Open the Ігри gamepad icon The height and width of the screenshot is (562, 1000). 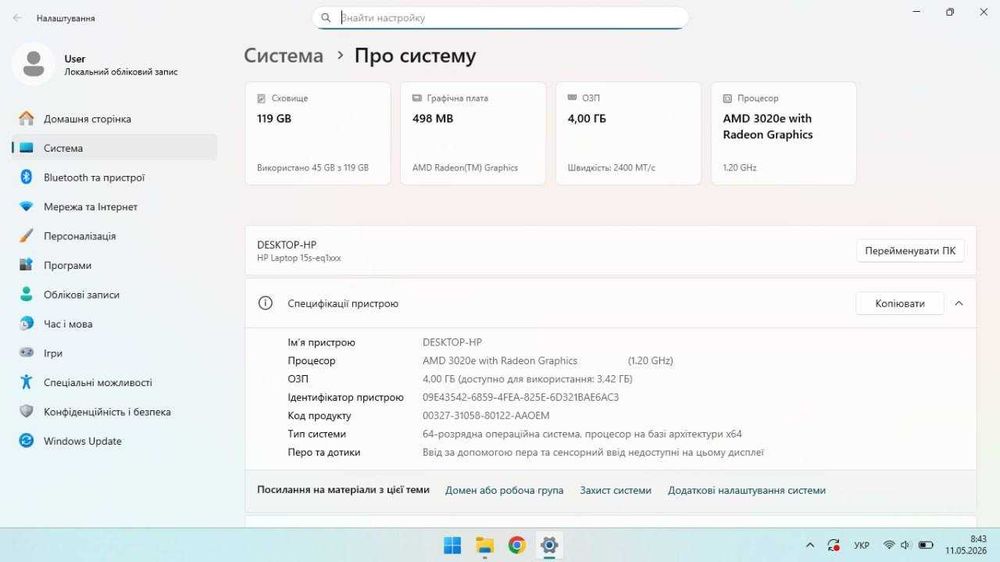pyautogui.click(x=26, y=353)
